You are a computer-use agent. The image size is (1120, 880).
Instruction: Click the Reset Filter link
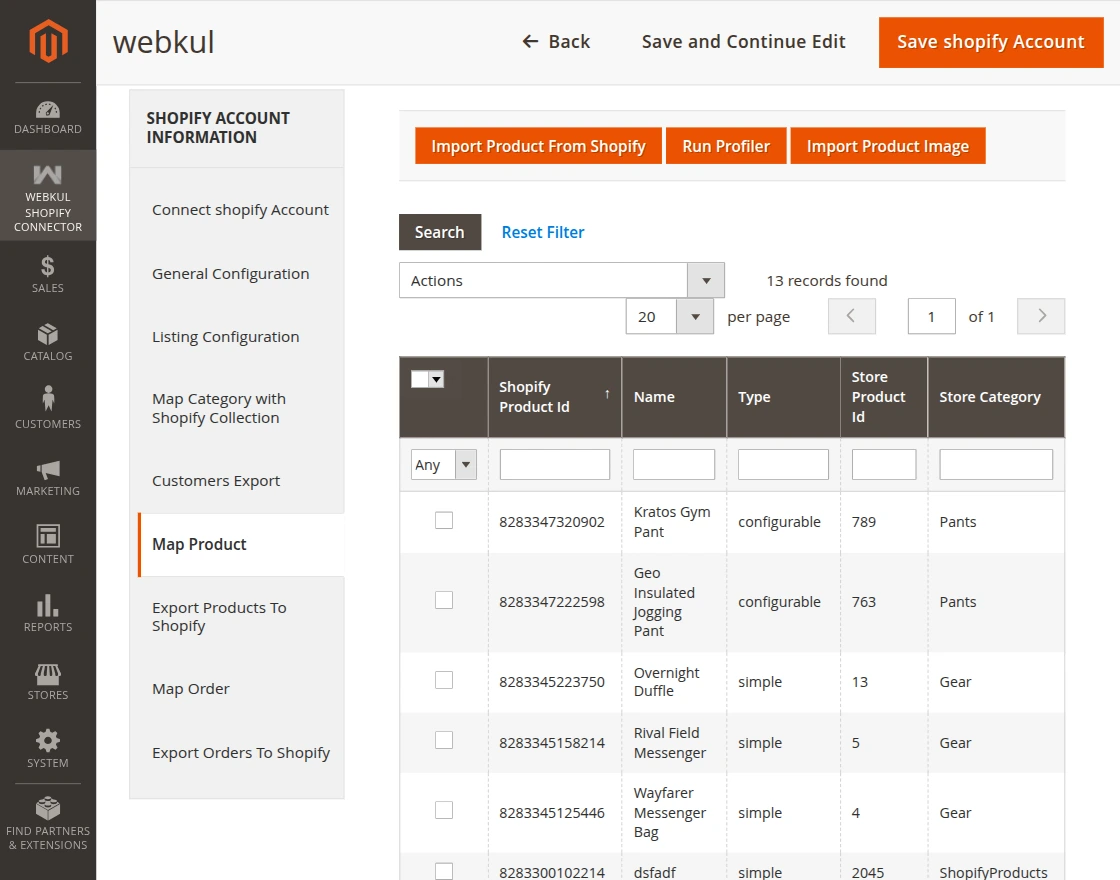click(x=543, y=232)
